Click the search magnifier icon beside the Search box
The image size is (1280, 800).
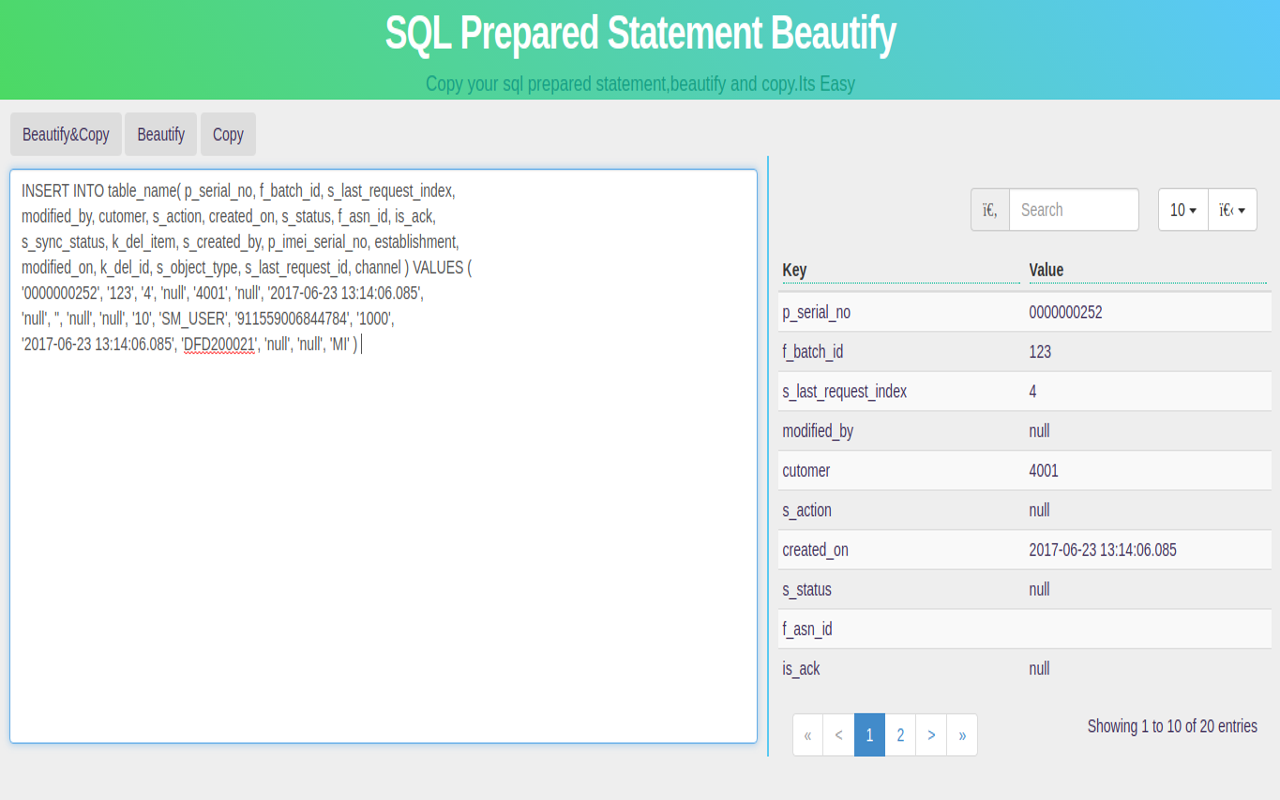[989, 209]
